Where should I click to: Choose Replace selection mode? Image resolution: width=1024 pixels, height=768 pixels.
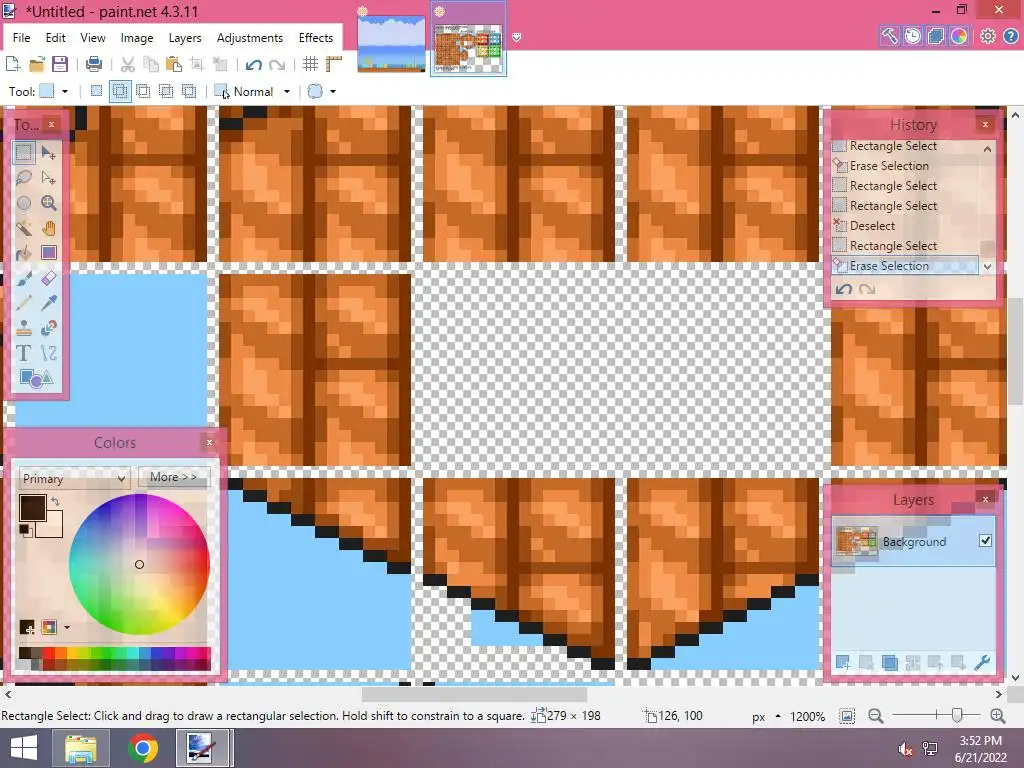[x=96, y=91]
